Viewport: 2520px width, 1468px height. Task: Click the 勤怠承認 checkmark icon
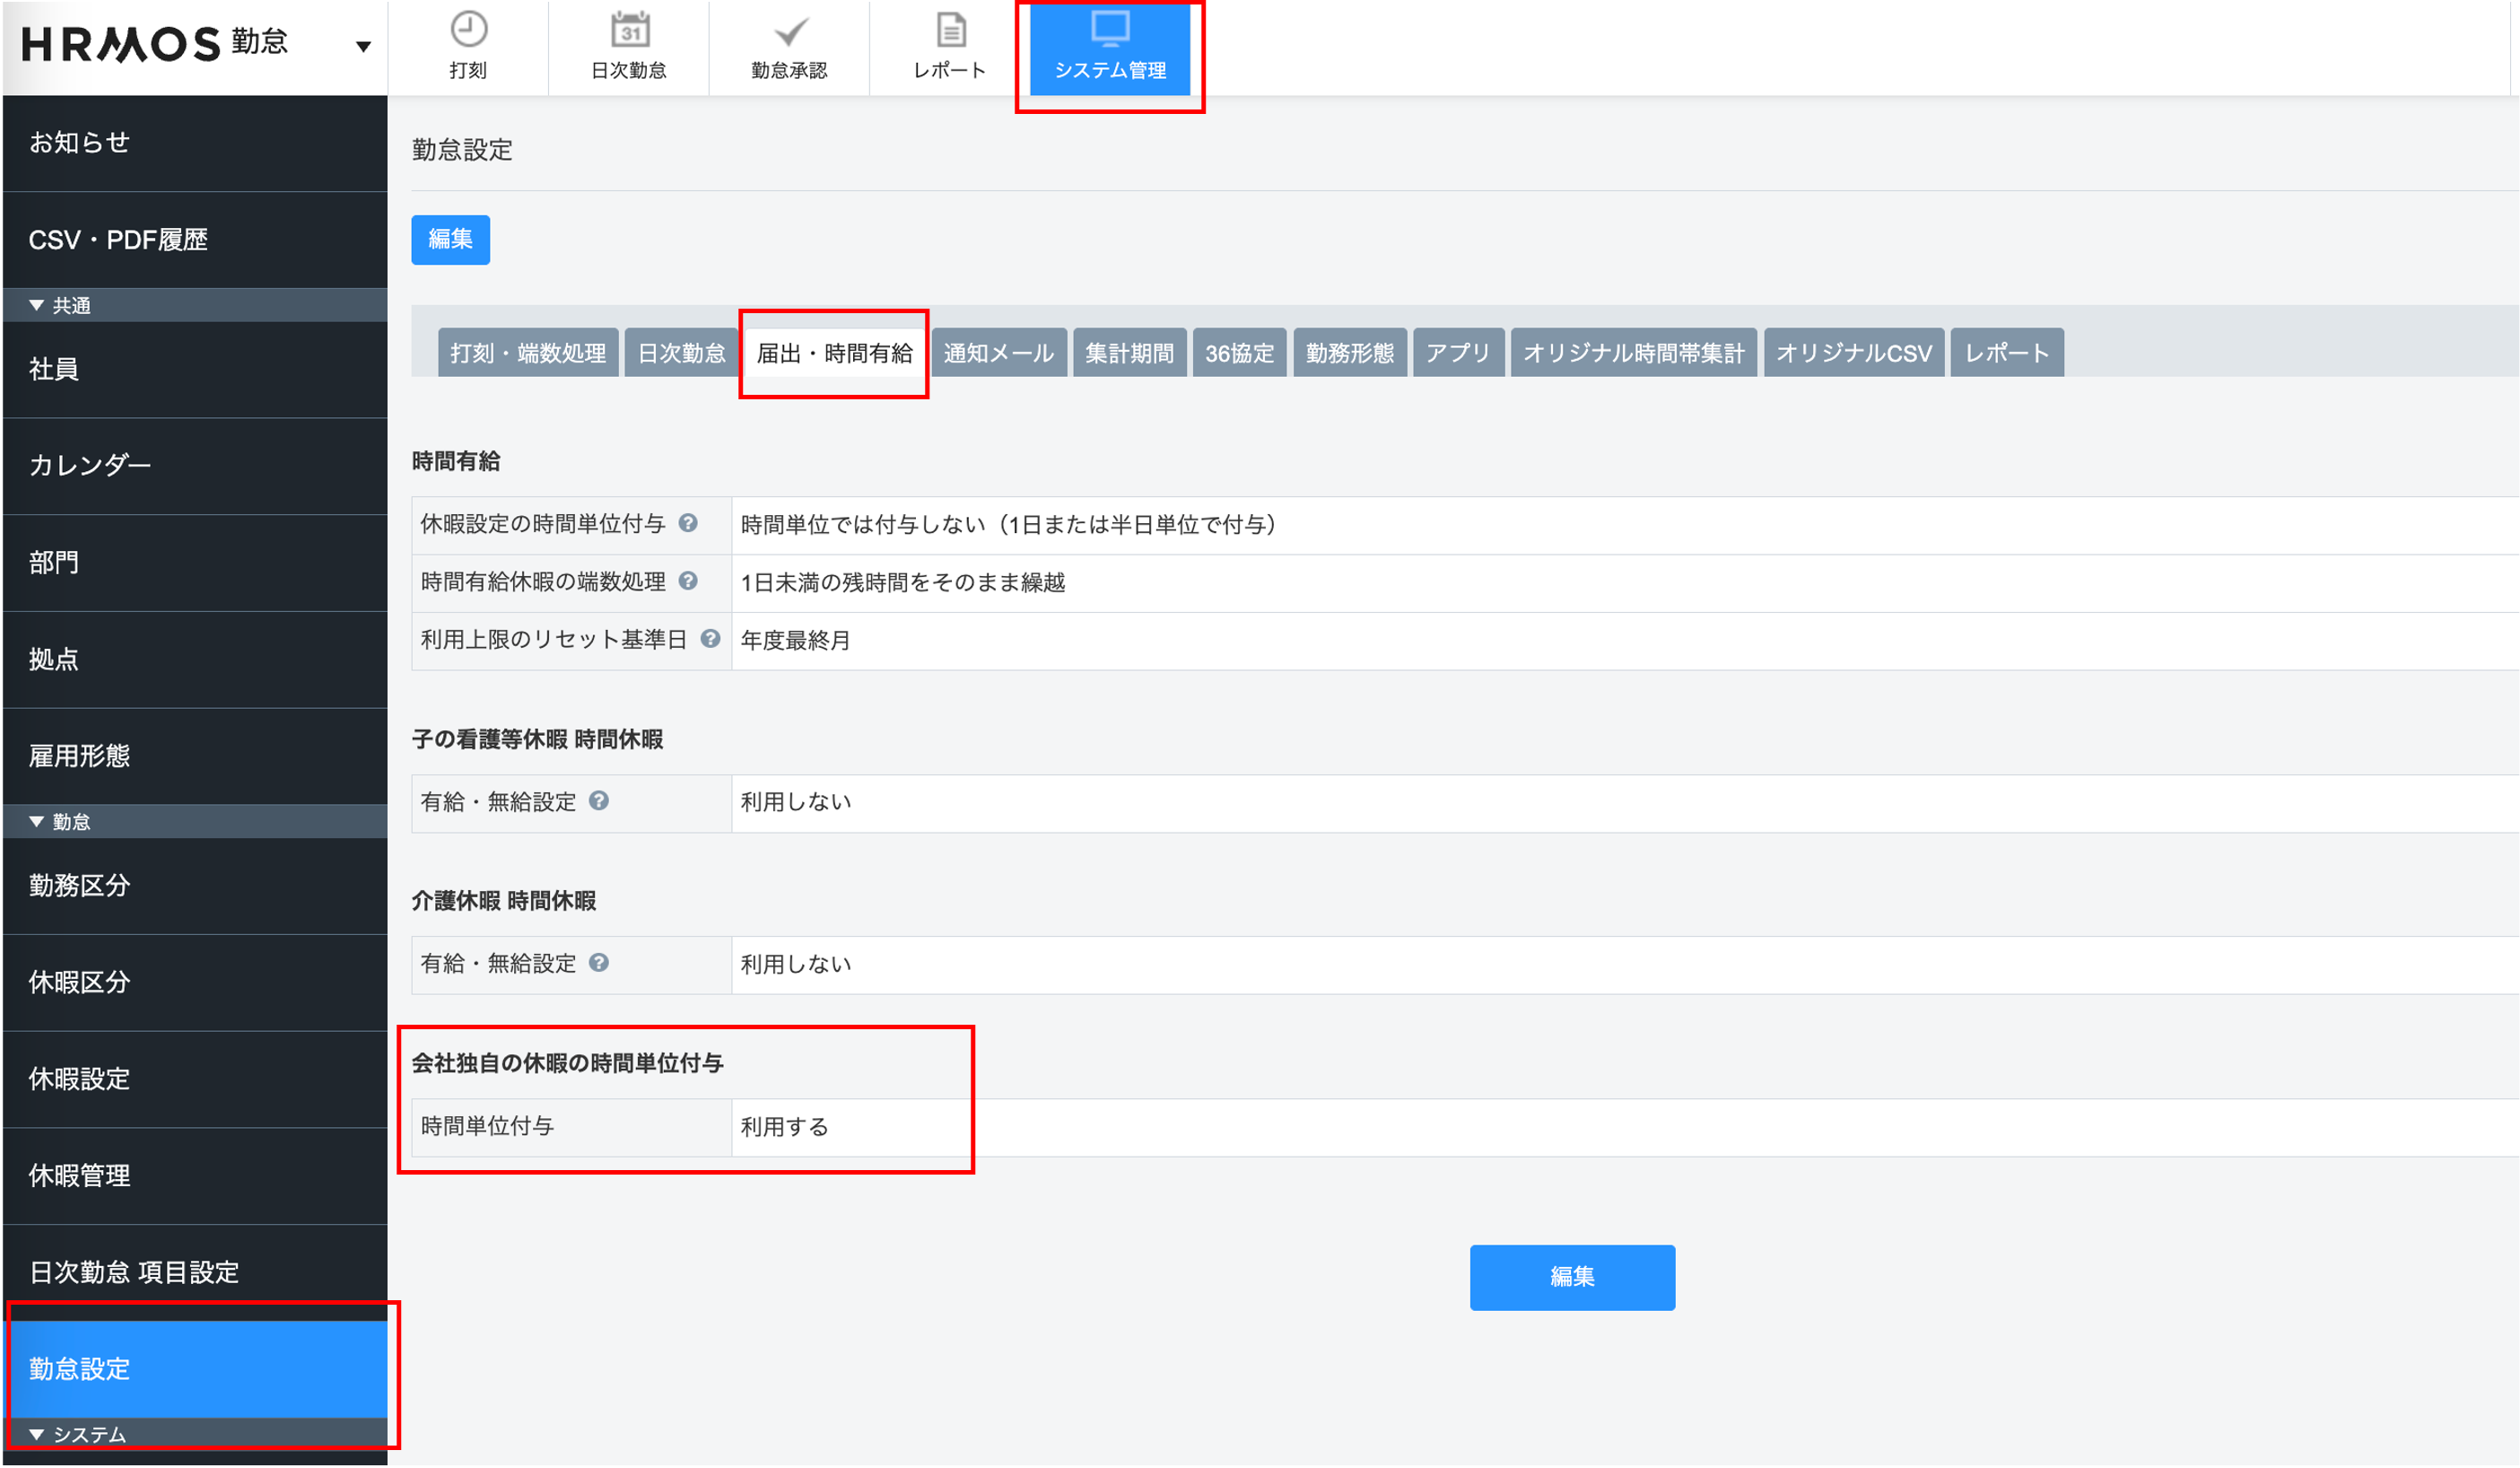(790, 31)
